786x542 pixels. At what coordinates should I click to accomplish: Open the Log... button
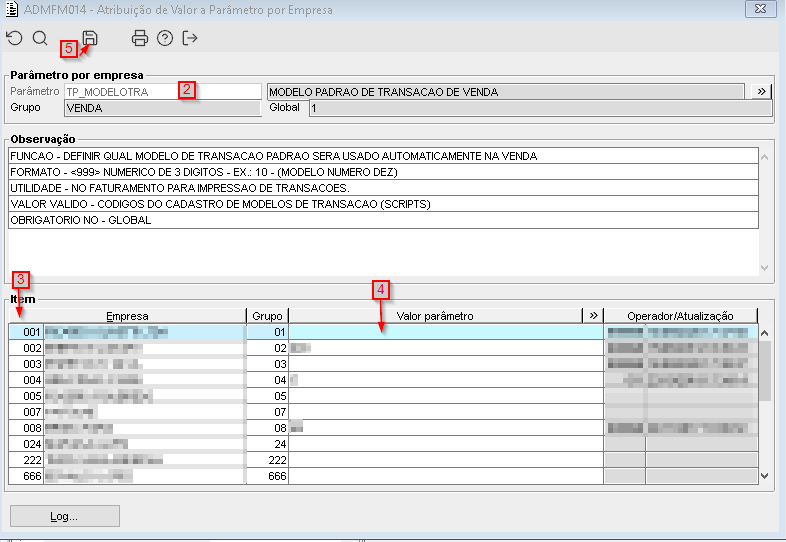coord(65,516)
